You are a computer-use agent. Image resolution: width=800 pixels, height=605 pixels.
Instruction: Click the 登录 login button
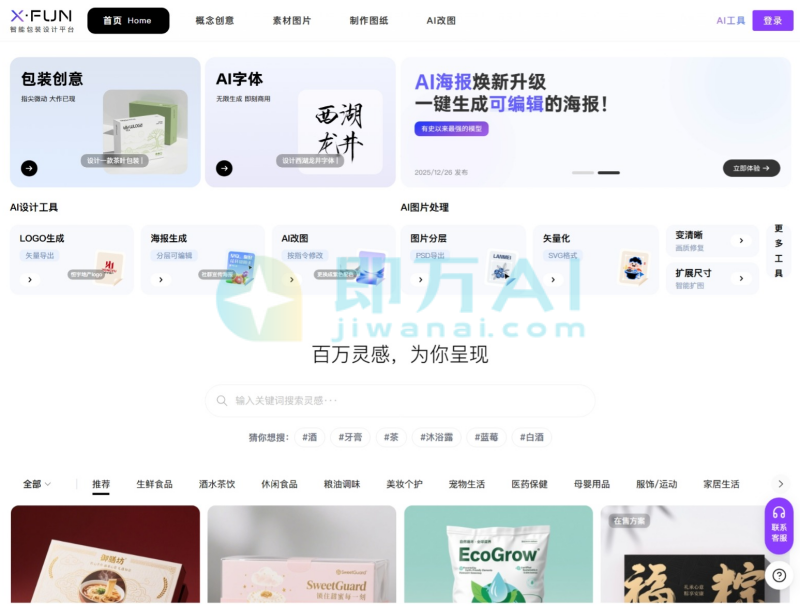coord(772,20)
